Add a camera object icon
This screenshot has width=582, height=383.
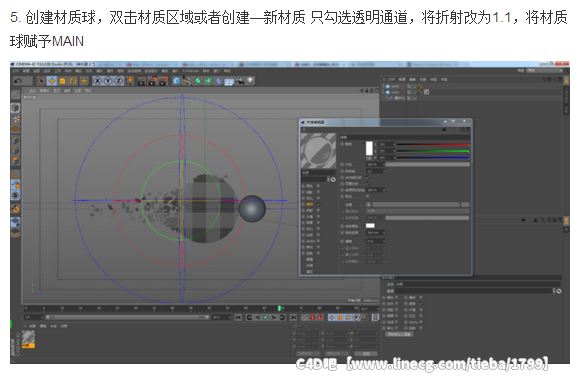point(240,81)
